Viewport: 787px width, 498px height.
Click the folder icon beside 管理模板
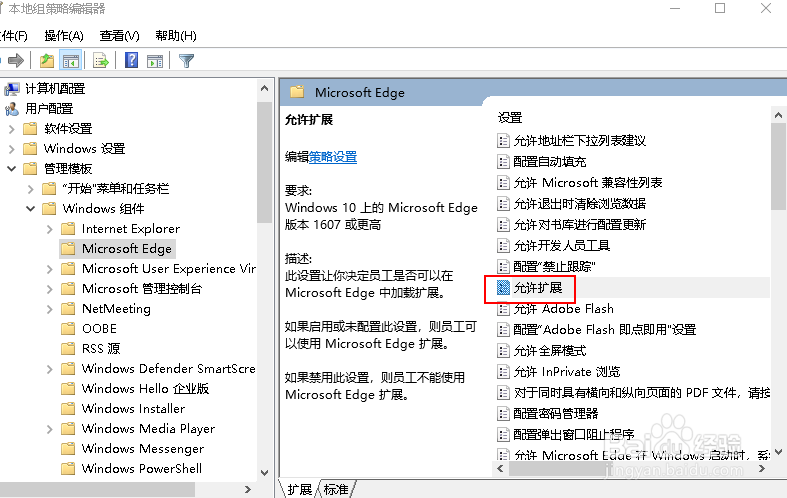[x=30, y=169]
